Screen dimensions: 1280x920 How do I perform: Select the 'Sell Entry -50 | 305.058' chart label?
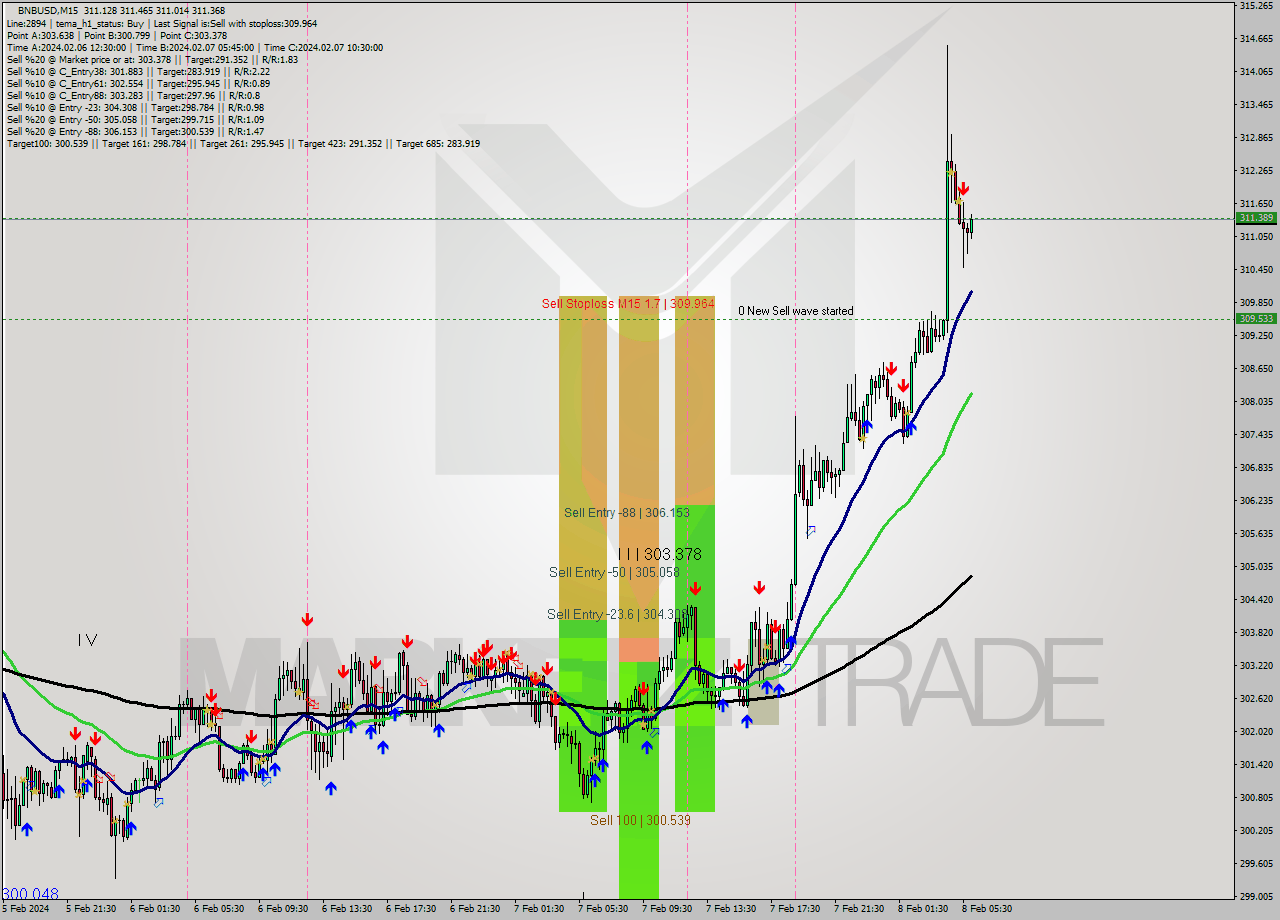[x=614, y=573]
